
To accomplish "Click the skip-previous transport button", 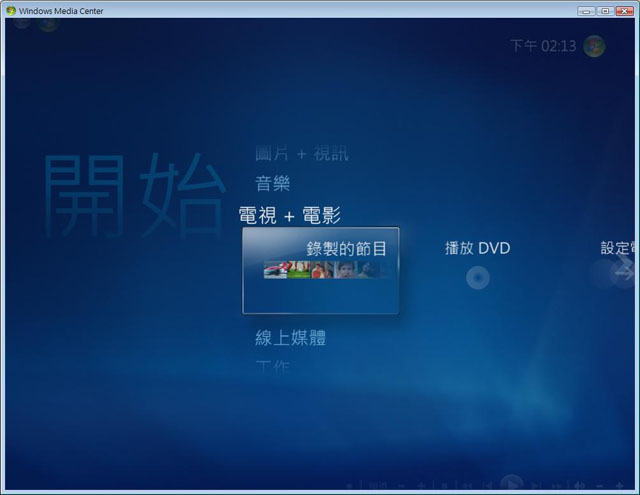I will pos(488,486).
